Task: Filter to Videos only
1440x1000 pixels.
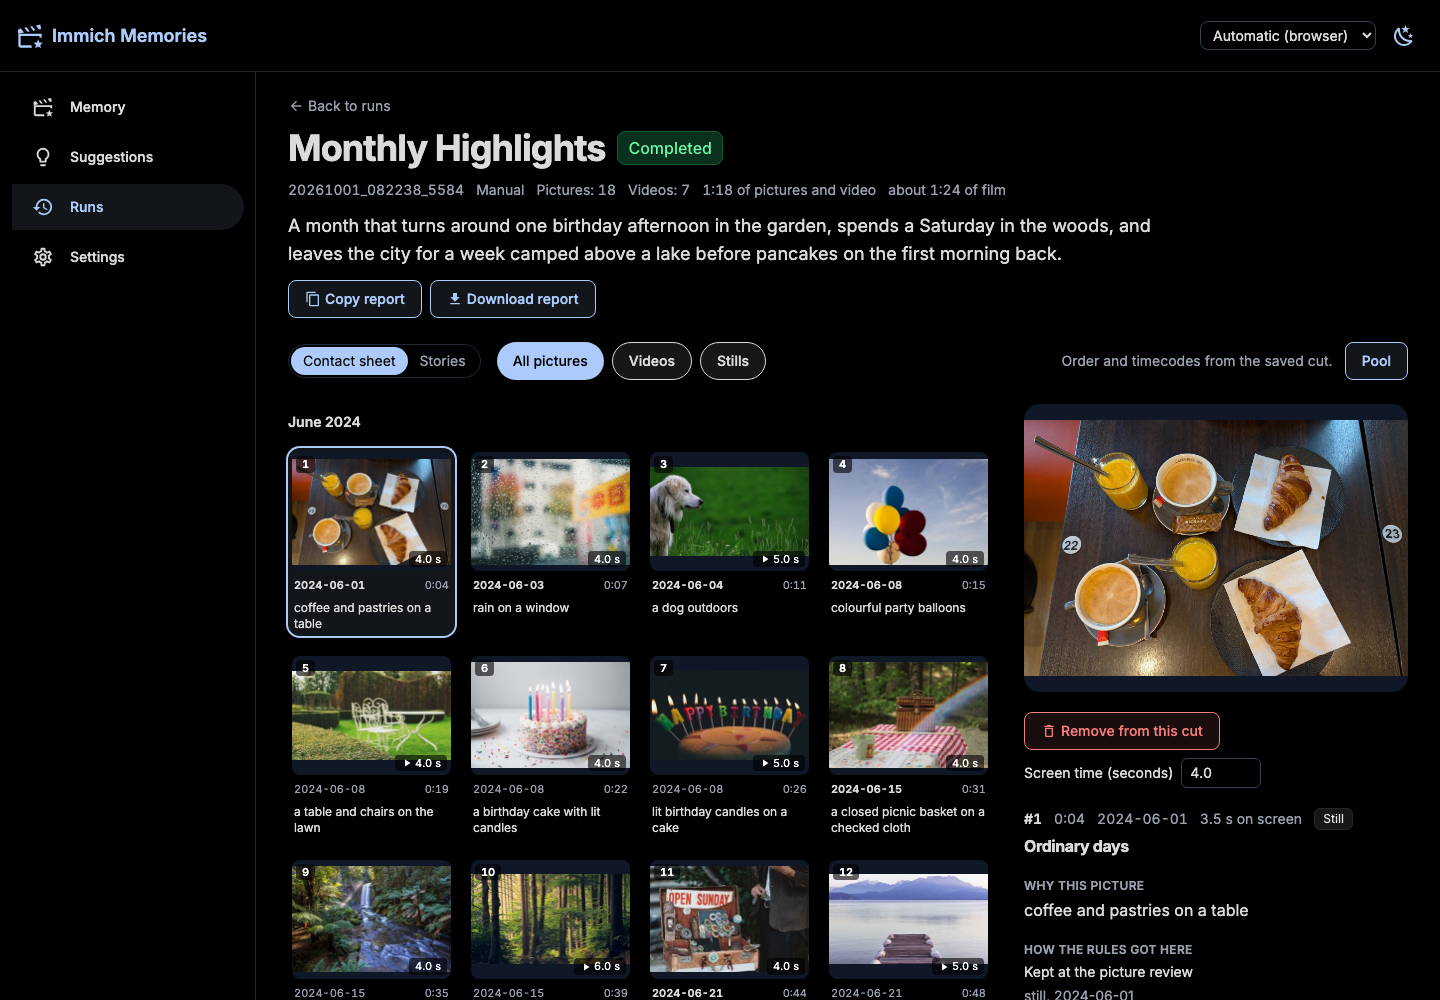Action: (652, 361)
